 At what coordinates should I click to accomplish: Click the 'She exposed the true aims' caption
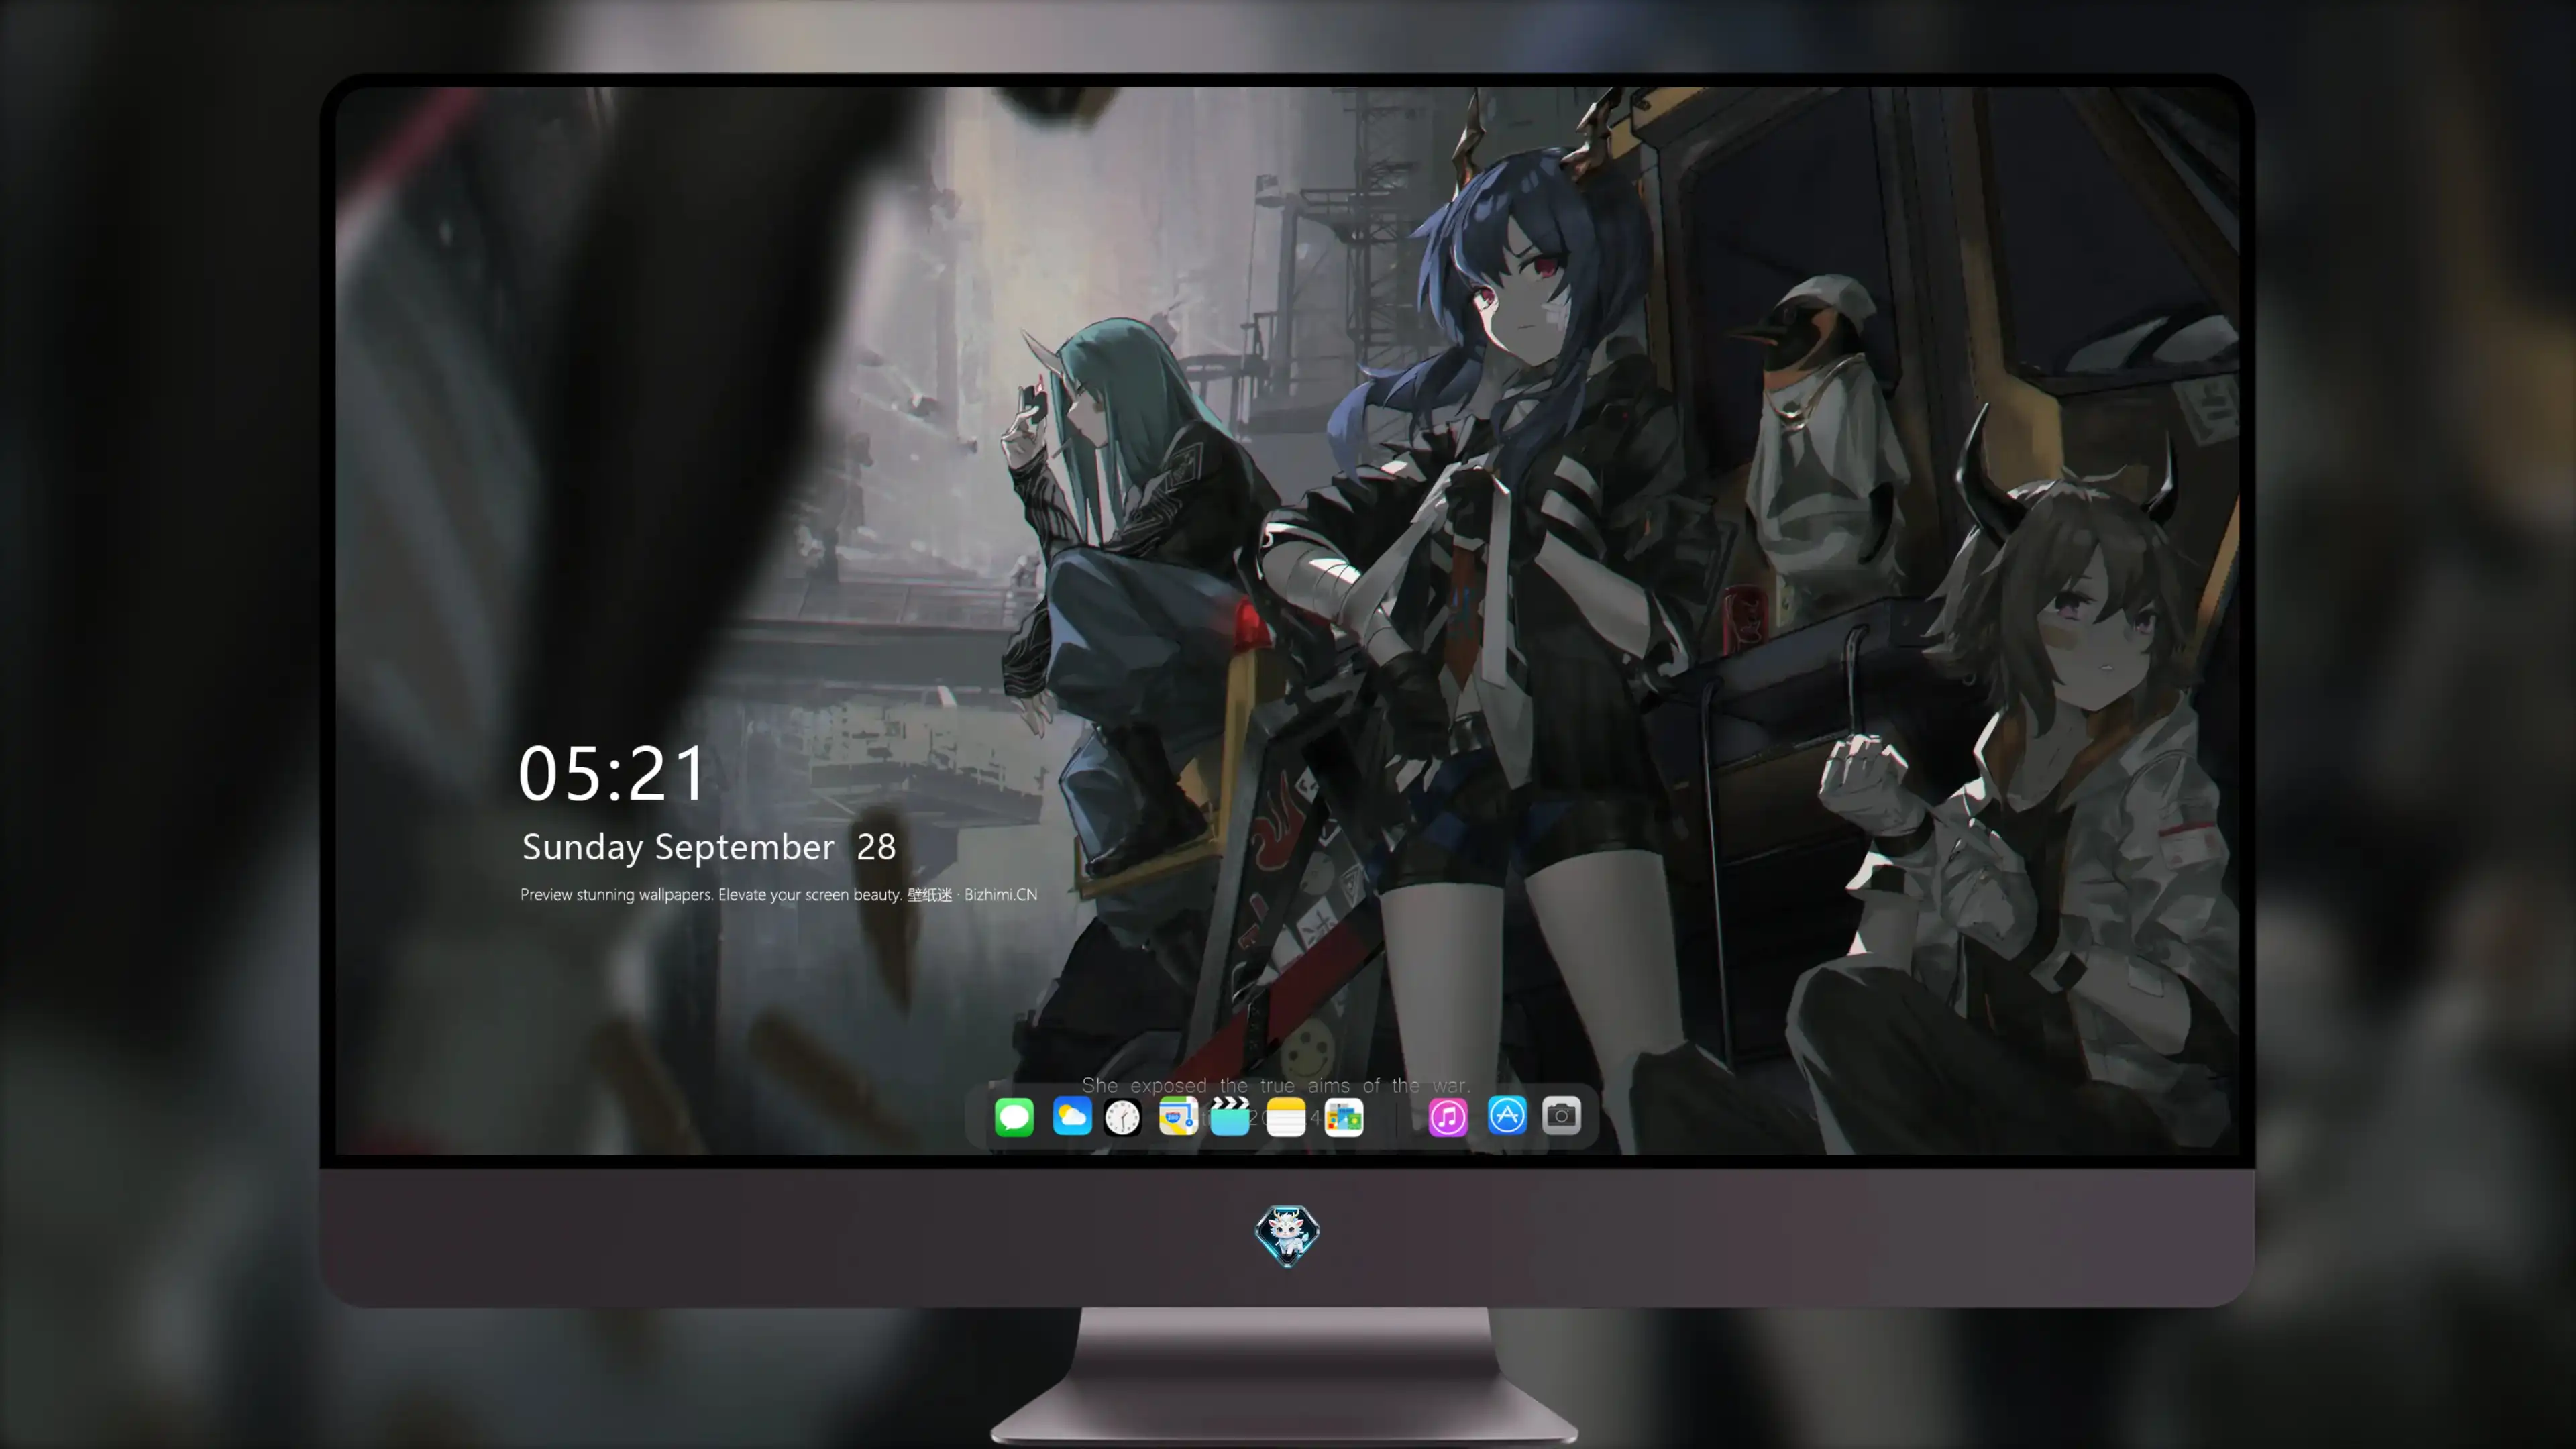point(1276,1085)
